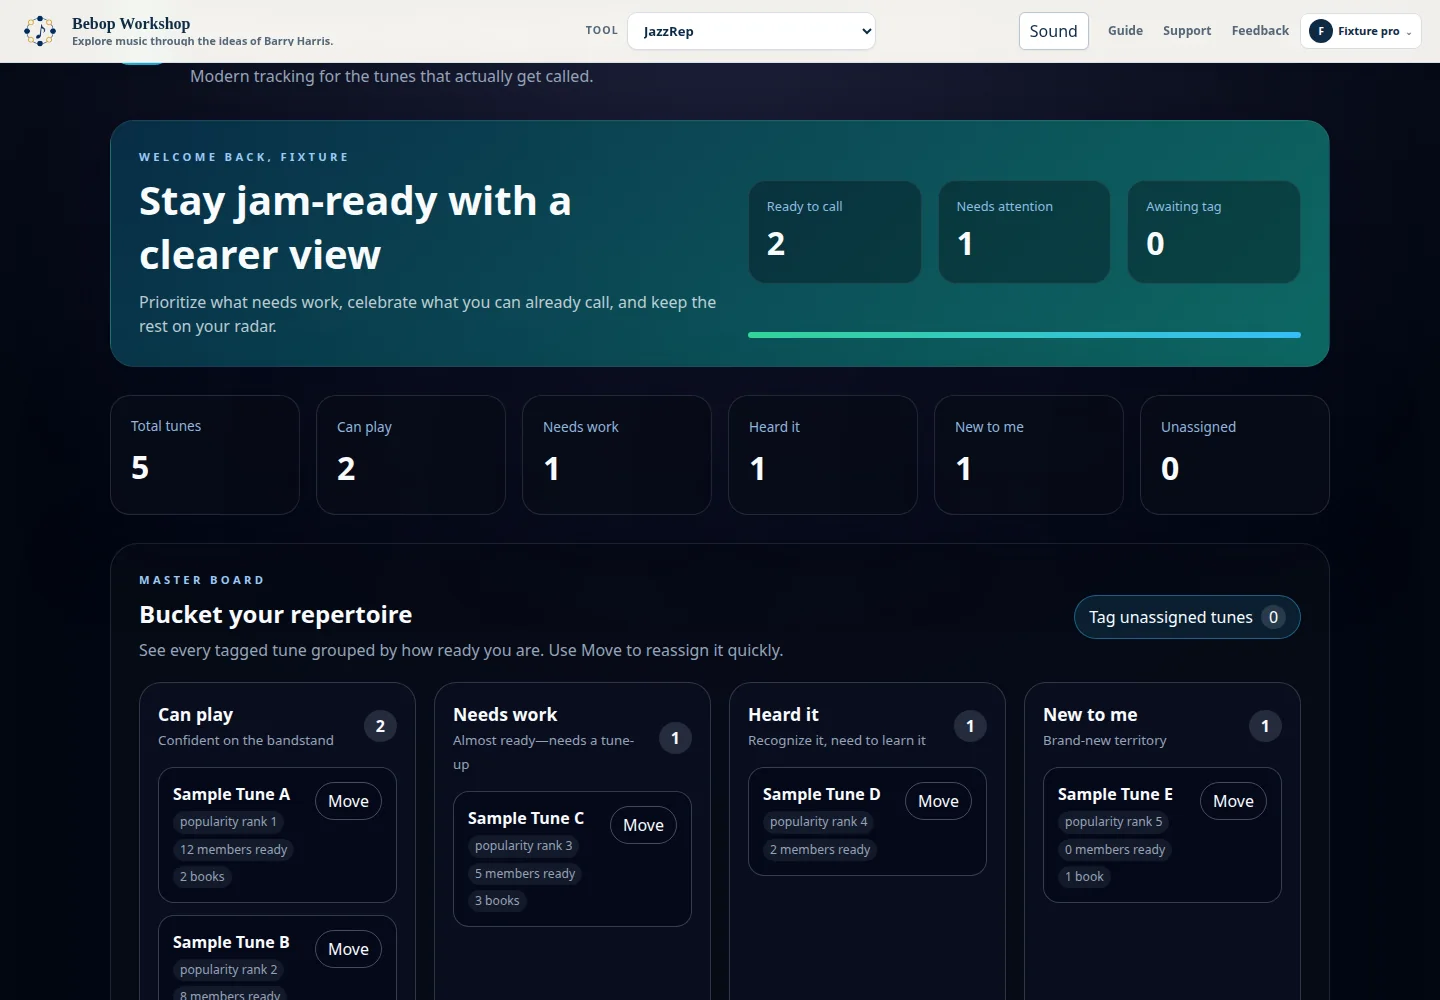
Task: Click the Needs work column heading
Action: tap(505, 715)
